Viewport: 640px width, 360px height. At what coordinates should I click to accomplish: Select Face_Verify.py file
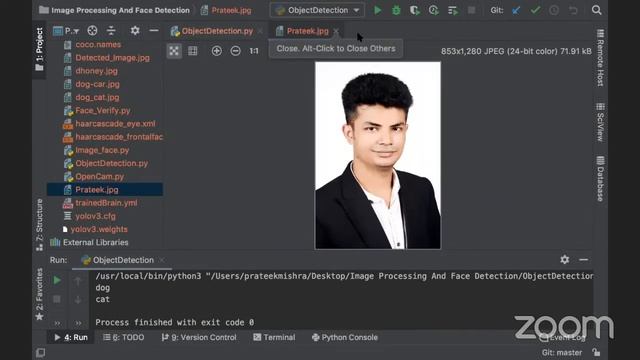102,111
